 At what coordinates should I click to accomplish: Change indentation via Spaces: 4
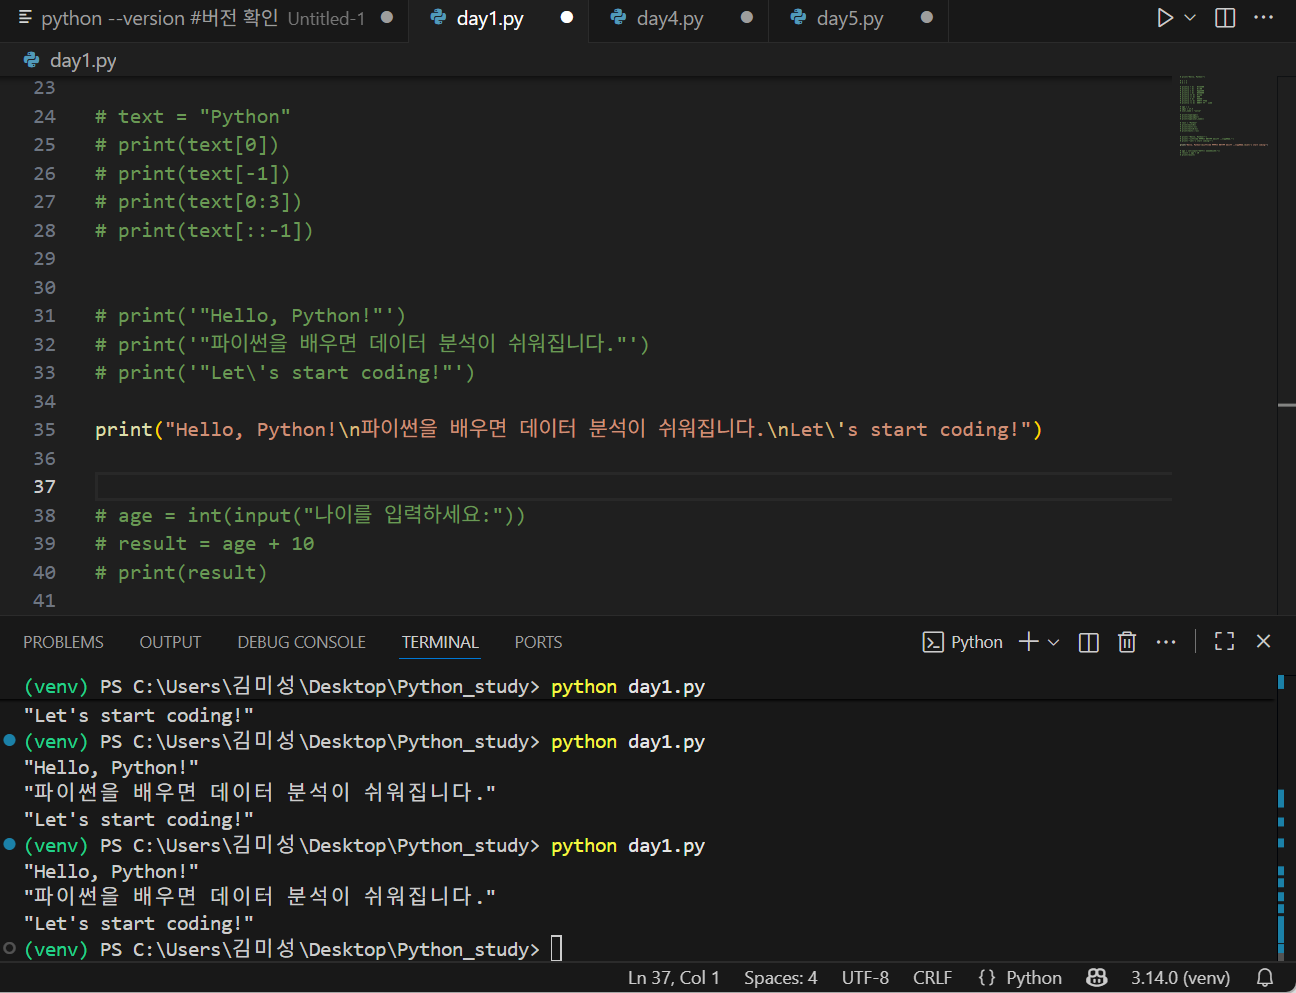(780, 978)
